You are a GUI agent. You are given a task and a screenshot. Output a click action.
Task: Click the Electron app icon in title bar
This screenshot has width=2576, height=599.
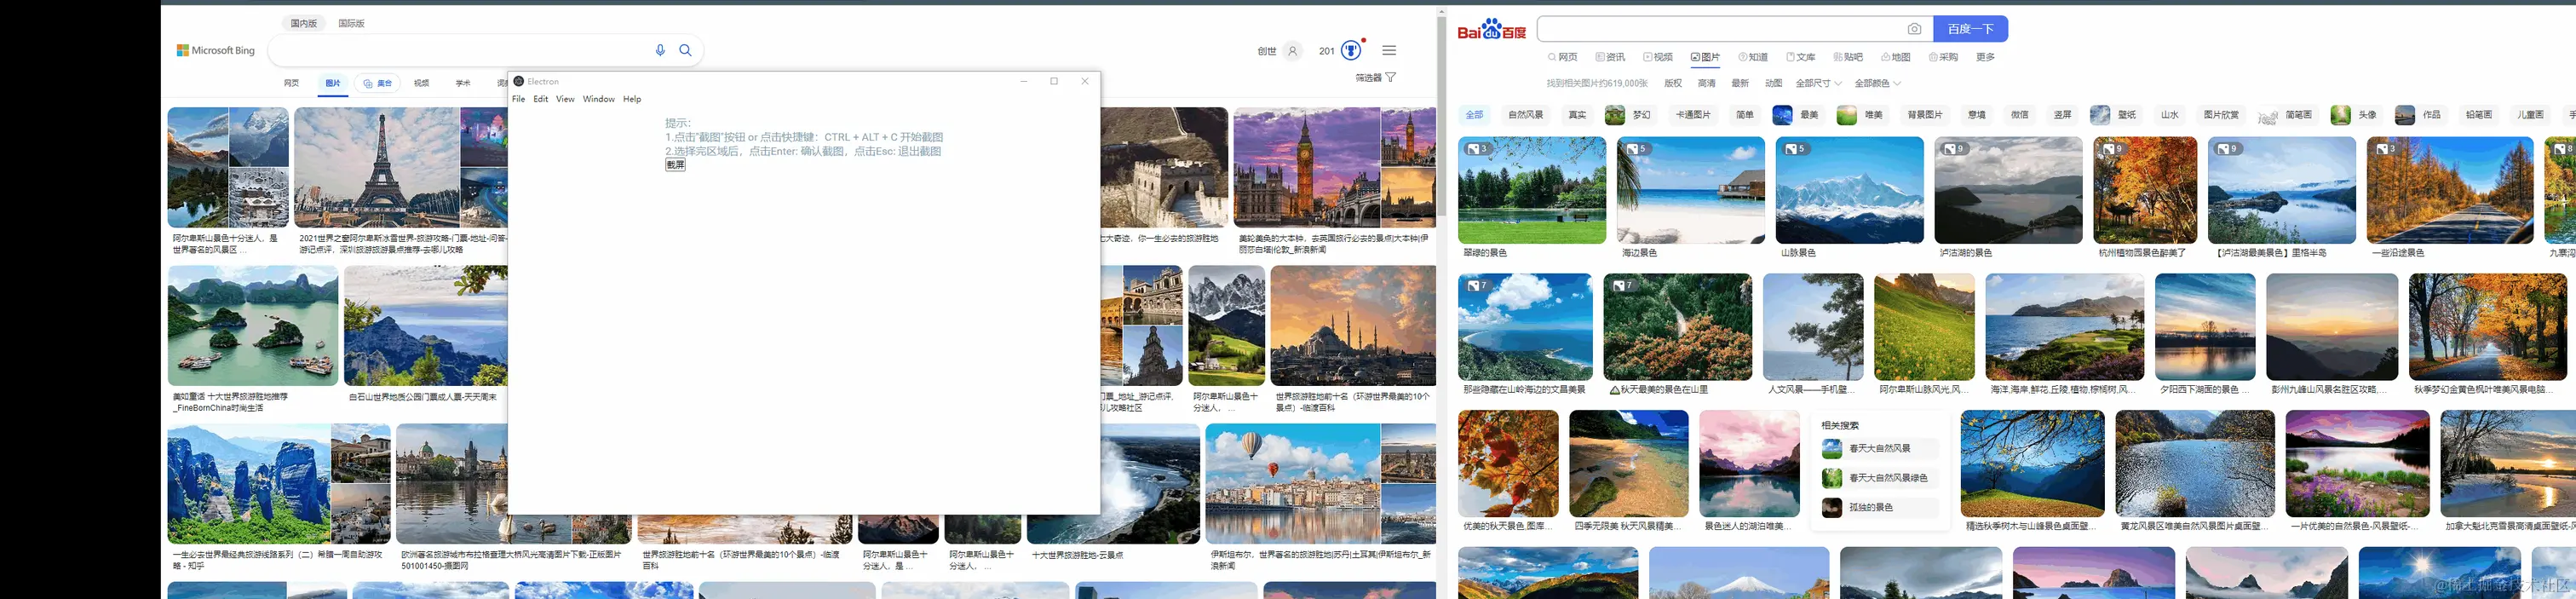[x=518, y=81]
